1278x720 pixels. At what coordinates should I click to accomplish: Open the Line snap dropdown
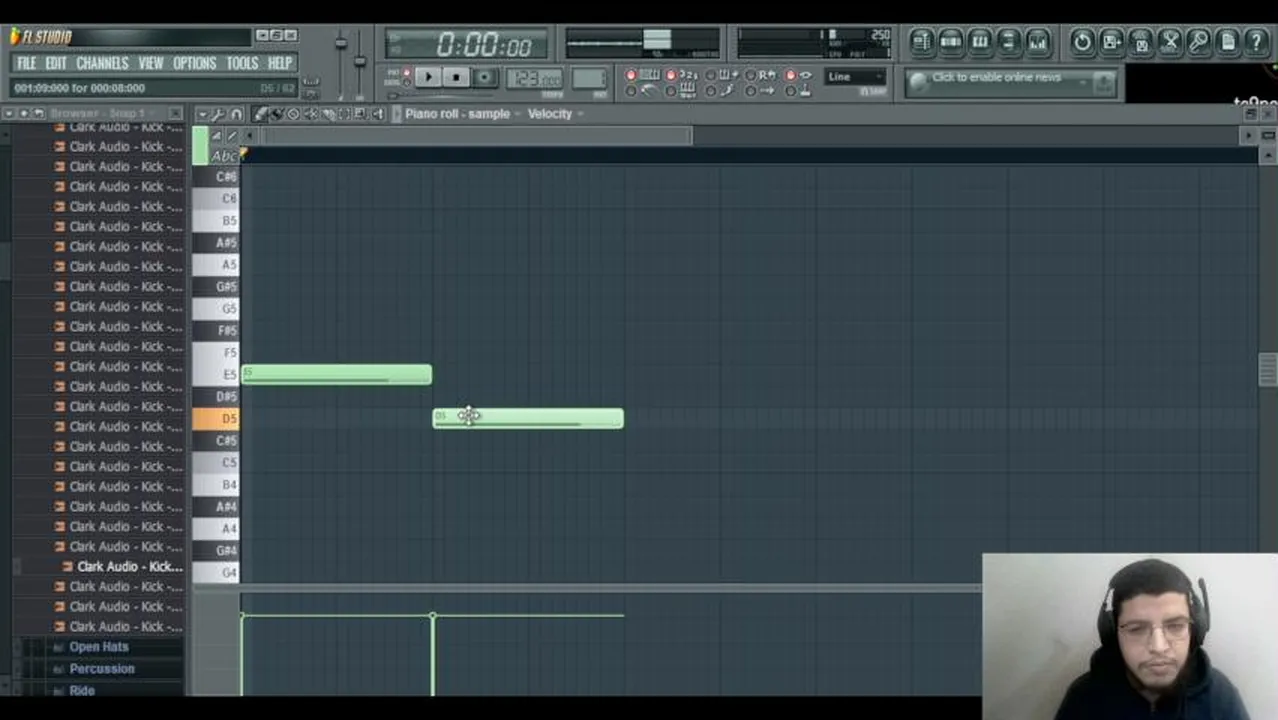coord(855,77)
